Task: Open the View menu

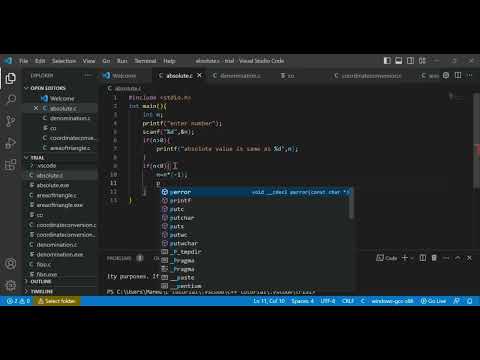Action: coord(89,61)
